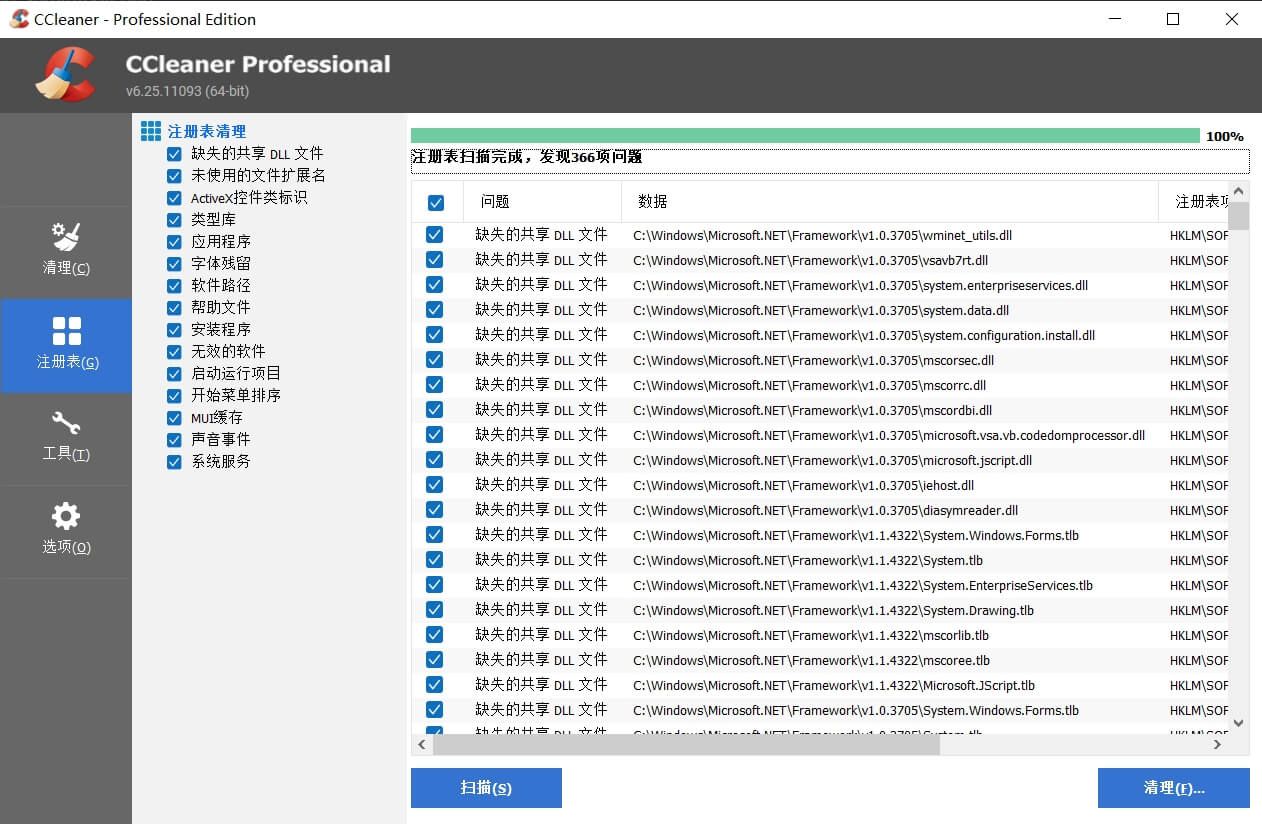Viewport: 1262px width, 824px height.
Task: Select the mscordbi.dll path entry
Action: (x=812, y=411)
